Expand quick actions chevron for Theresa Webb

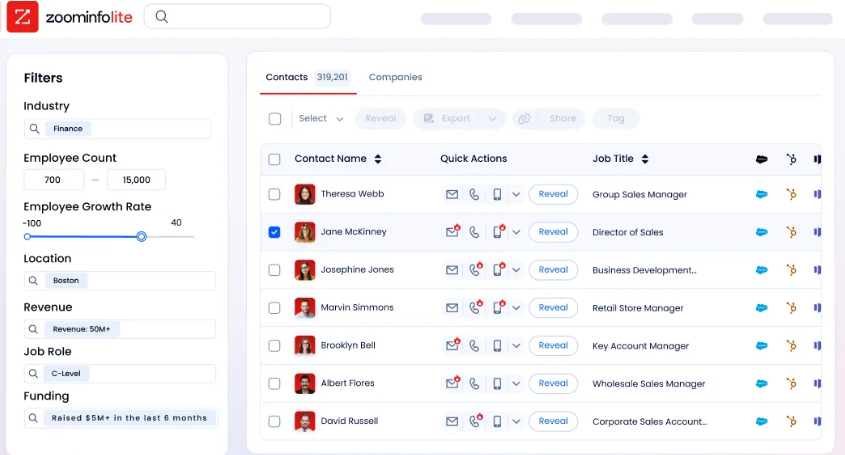516,194
